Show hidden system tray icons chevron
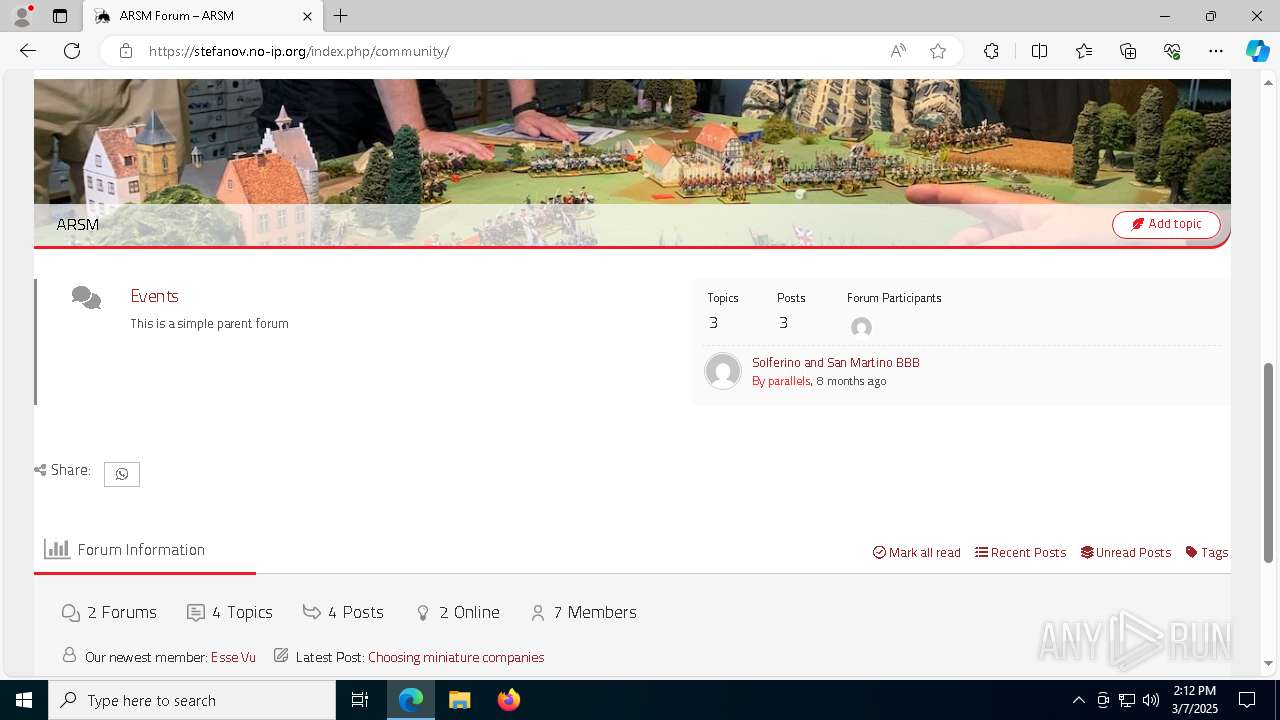1280x720 pixels. (x=1078, y=700)
